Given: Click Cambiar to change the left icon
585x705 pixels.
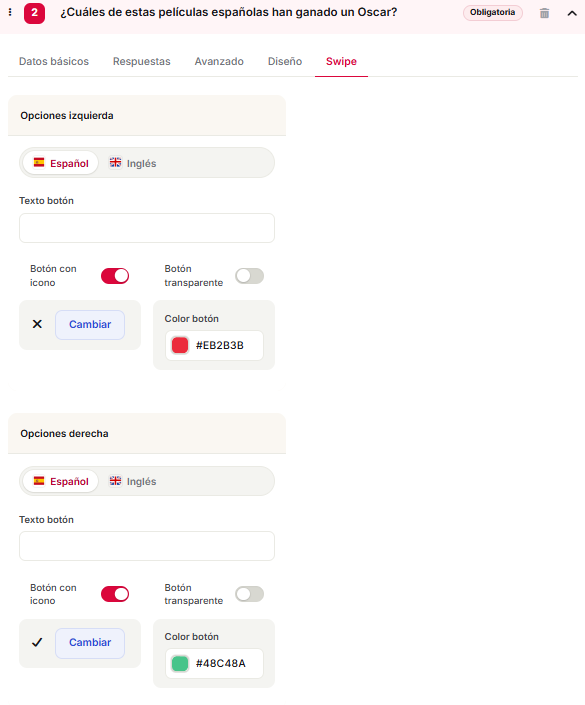Looking at the screenshot, I should (90, 325).
